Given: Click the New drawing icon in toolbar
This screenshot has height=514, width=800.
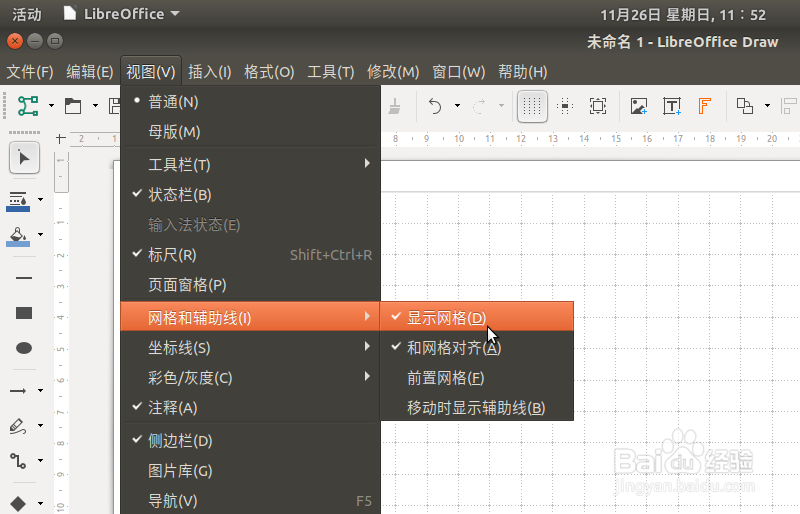Looking at the screenshot, I should tap(28, 106).
